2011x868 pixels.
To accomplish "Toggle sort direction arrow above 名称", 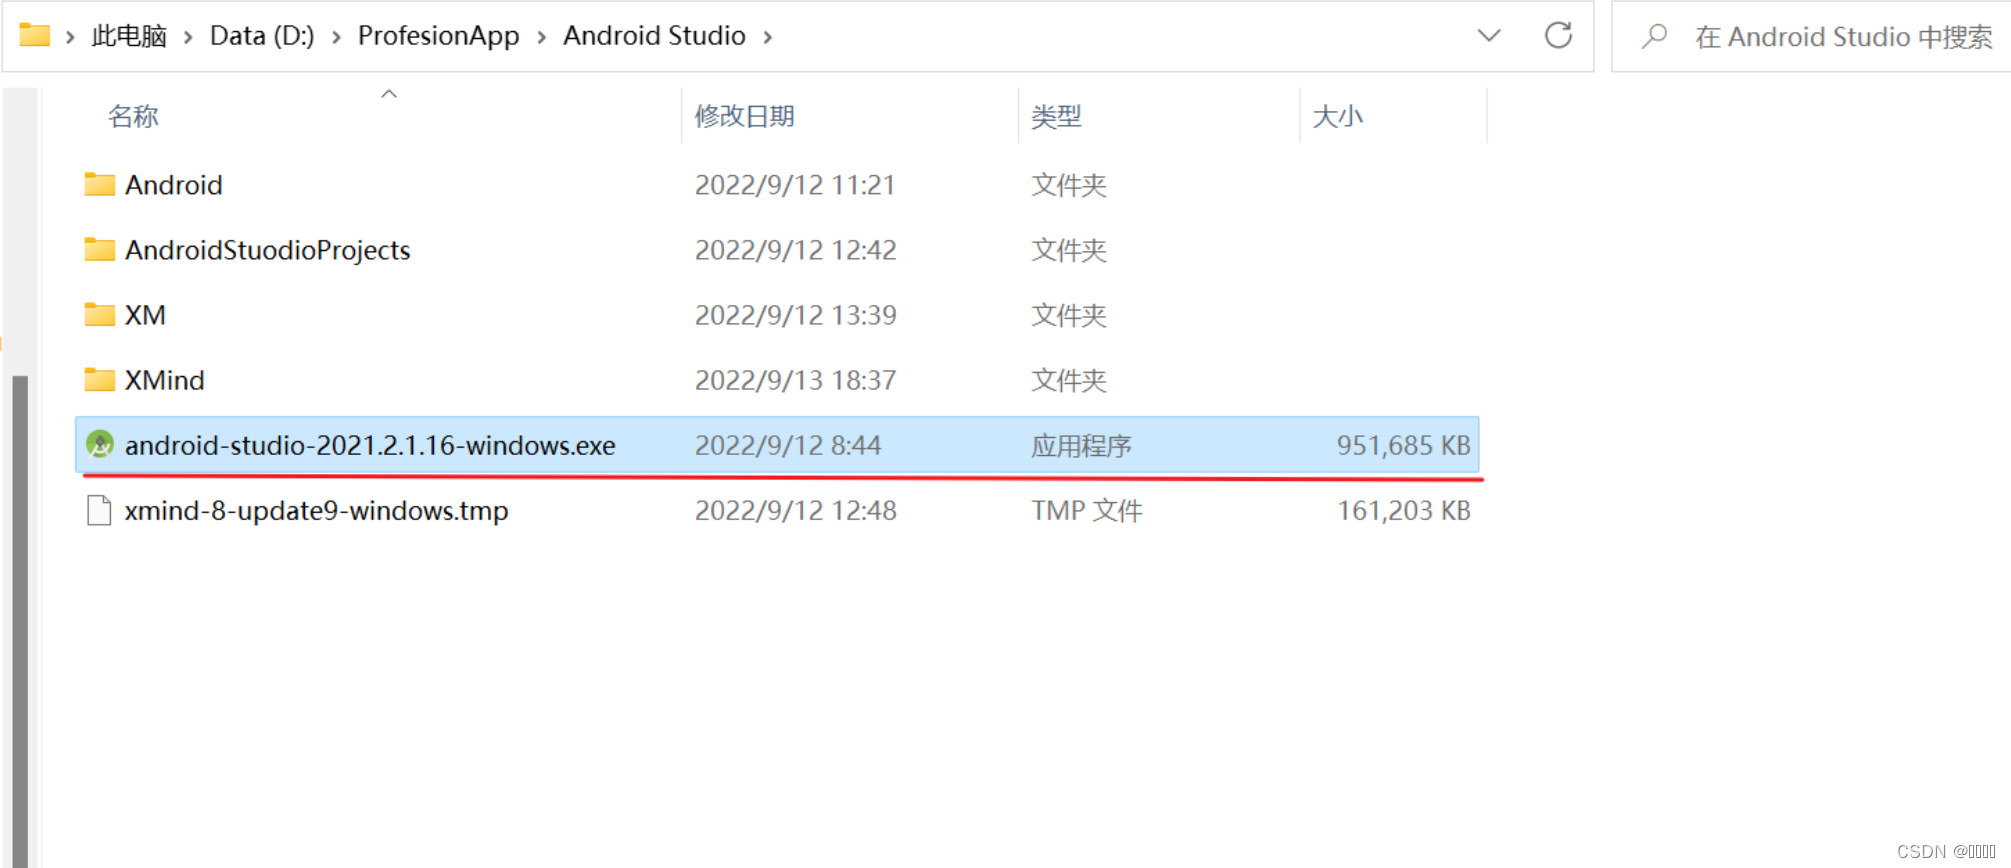I will 389,94.
